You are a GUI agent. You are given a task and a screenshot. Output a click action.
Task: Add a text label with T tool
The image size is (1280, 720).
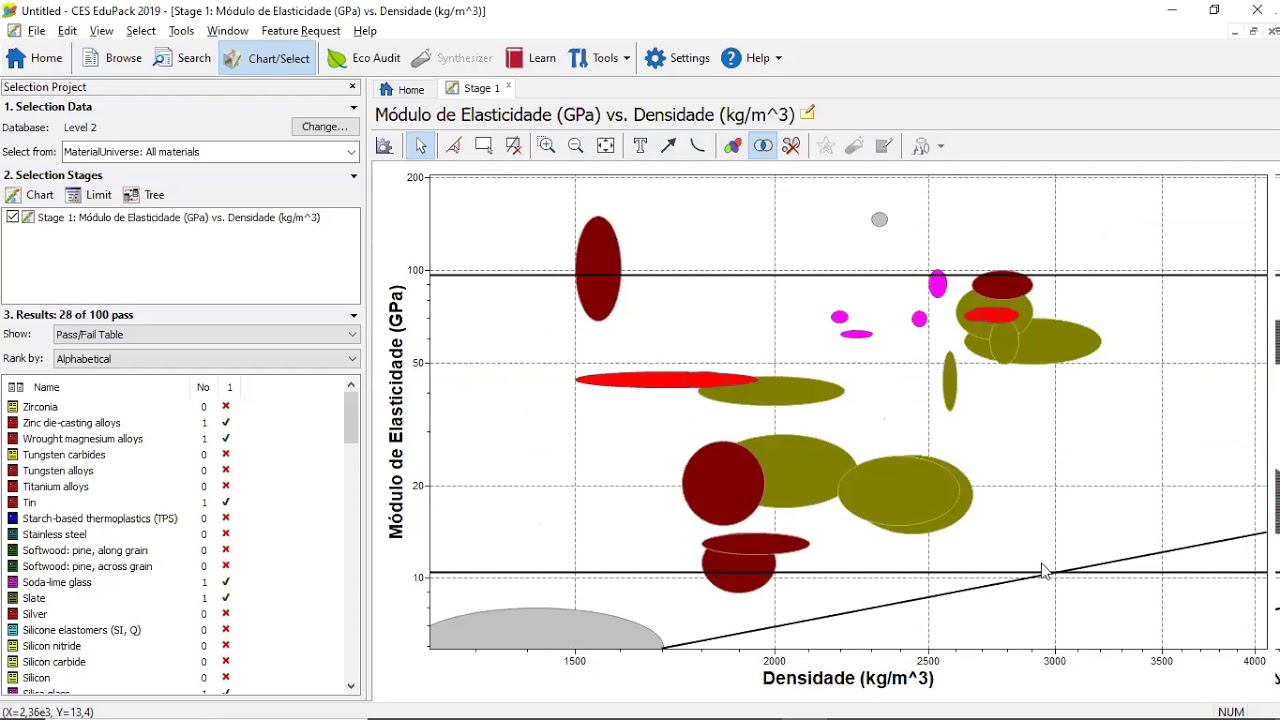click(x=640, y=146)
